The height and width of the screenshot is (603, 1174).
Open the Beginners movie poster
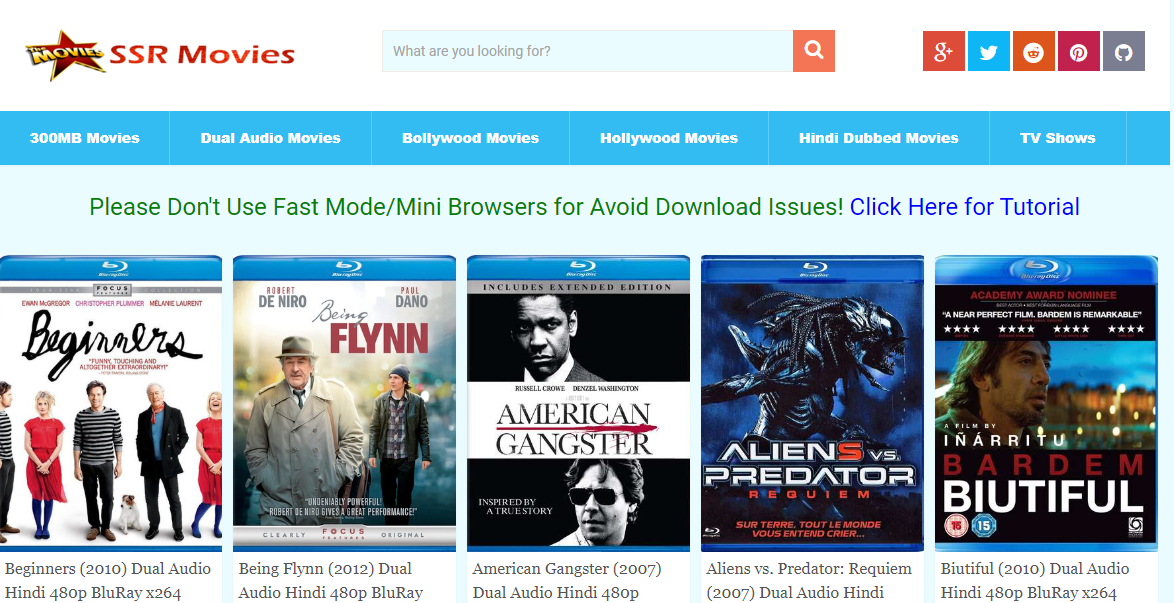click(111, 403)
